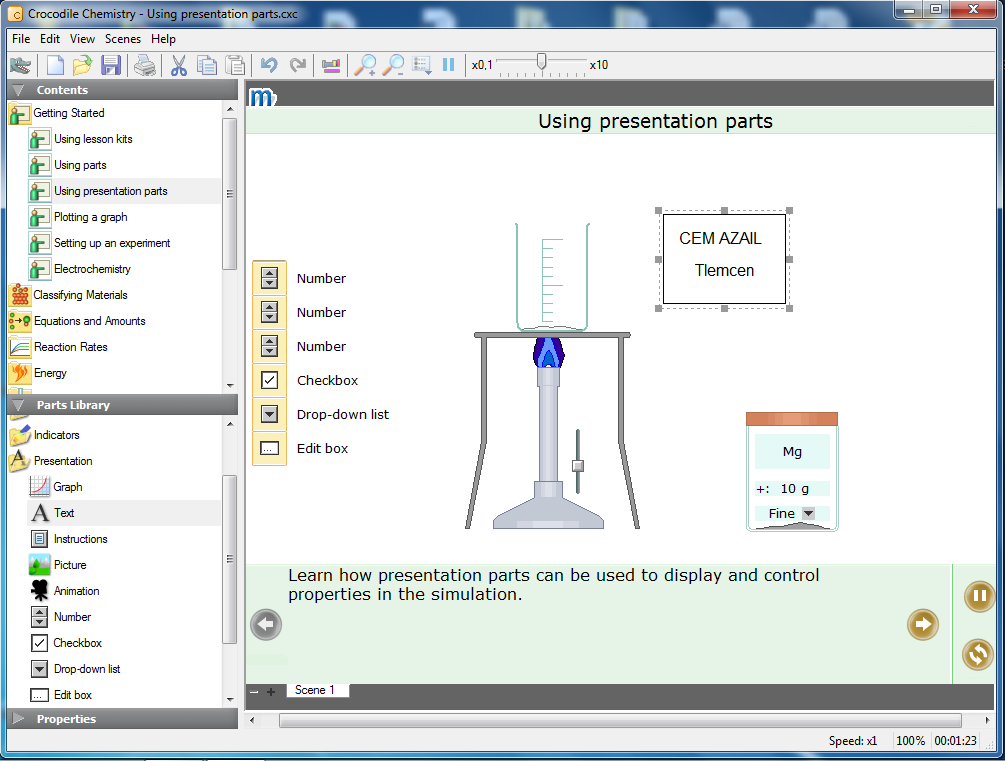Create a new file with toolbar icon

pyautogui.click(x=55, y=65)
